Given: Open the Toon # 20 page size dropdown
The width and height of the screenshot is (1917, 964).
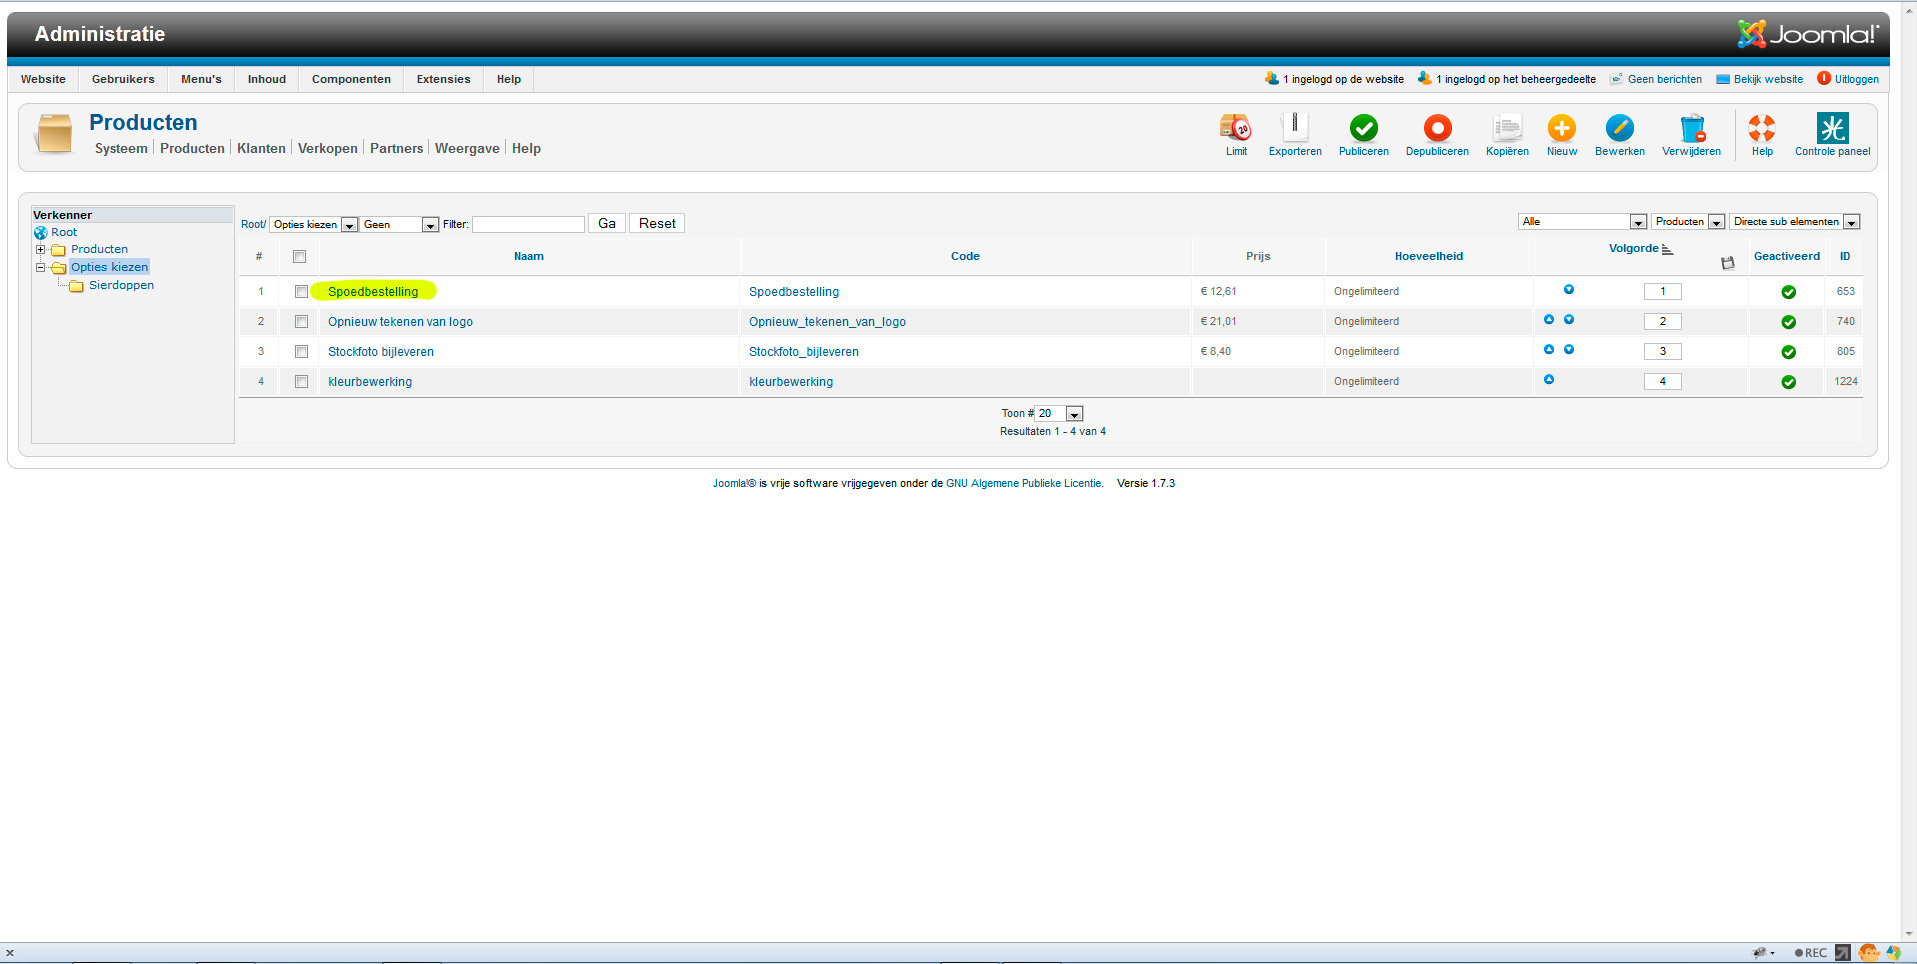Looking at the screenshot, I should tap(1059, 414).
